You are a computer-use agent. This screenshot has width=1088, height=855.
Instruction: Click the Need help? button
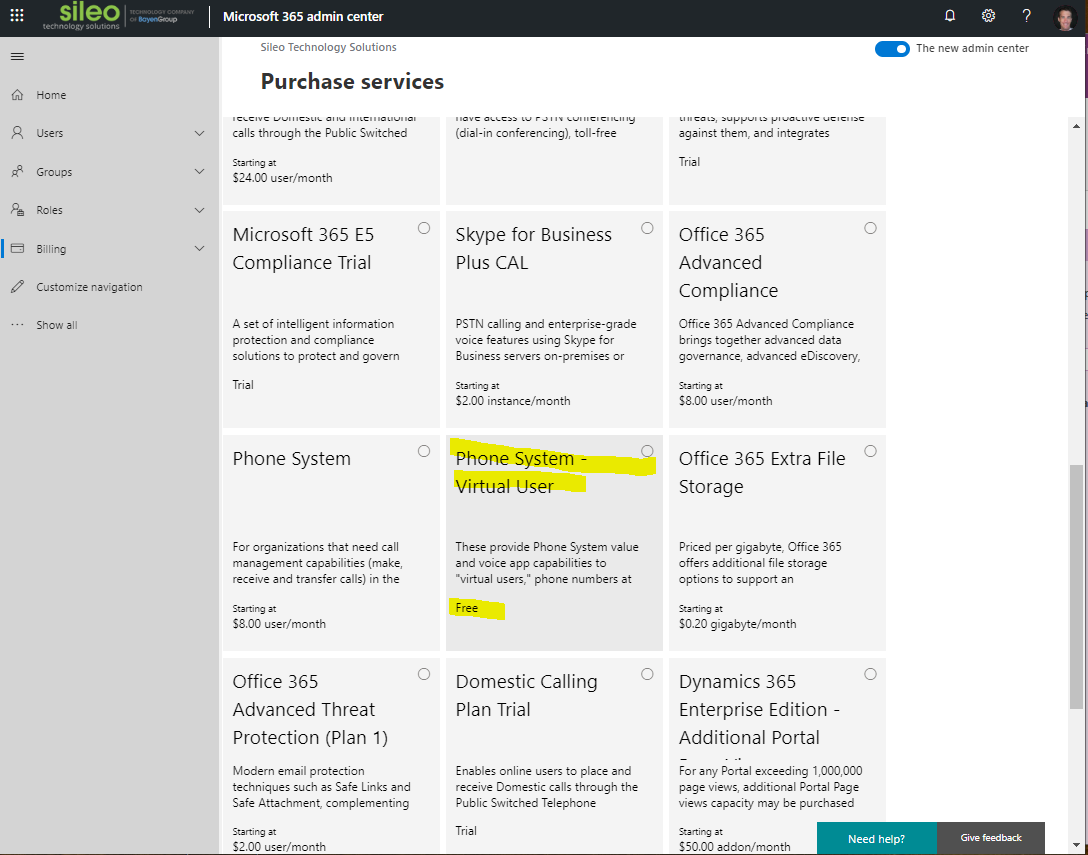tap(876, 838)
